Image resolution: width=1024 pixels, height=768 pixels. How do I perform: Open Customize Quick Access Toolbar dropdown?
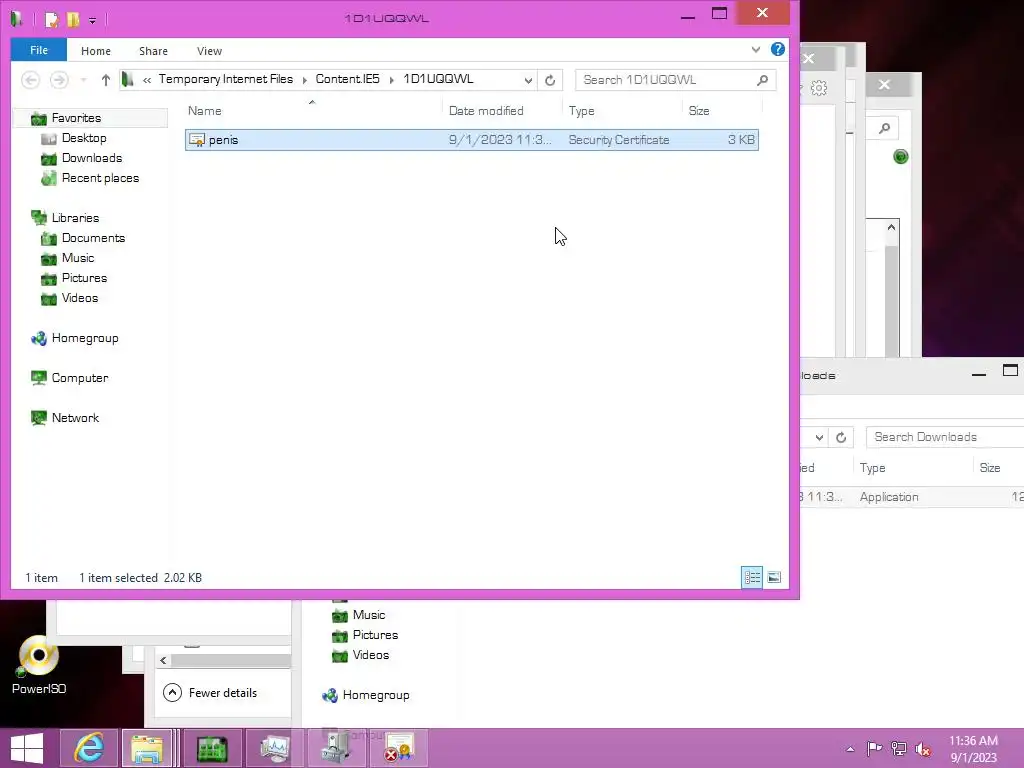[x=92, y=21]
